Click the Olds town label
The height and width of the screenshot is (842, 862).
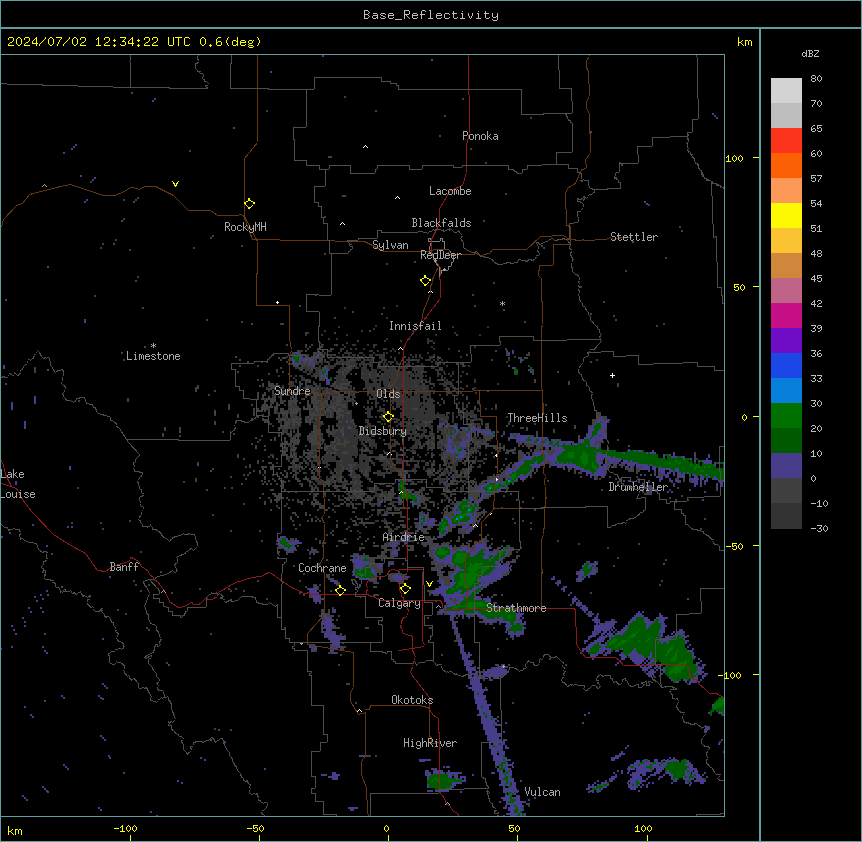388,394
